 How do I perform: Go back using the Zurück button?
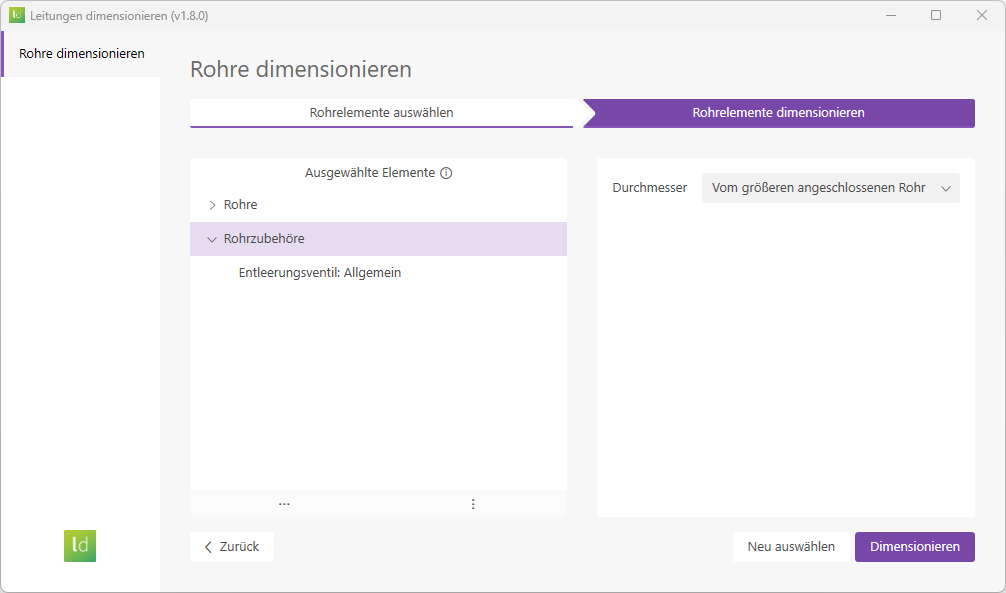point(231,547)
